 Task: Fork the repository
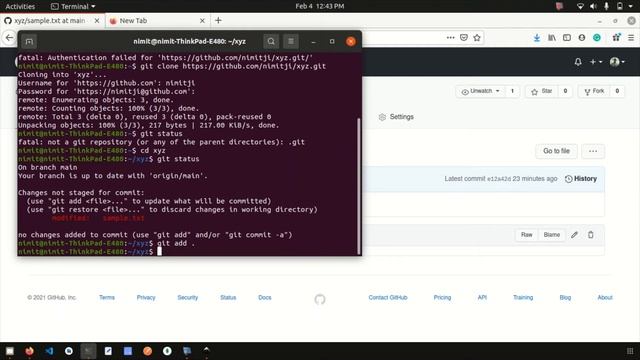[x=594, y=91]
